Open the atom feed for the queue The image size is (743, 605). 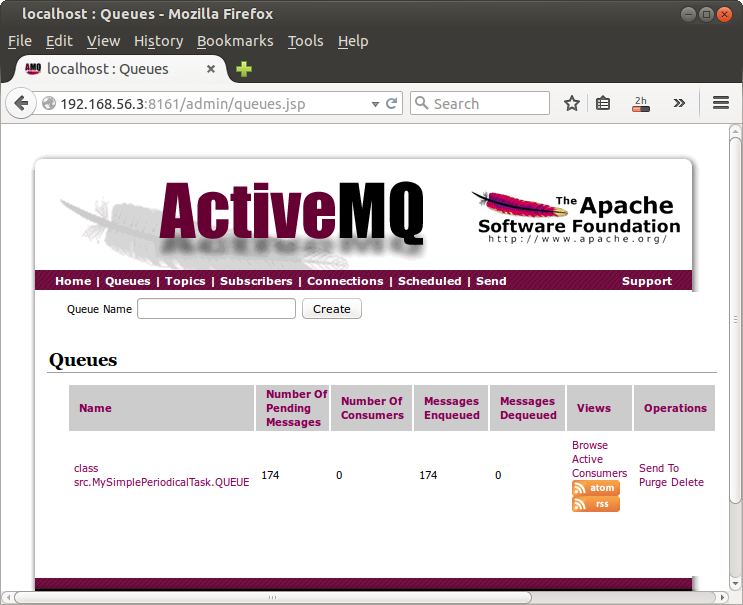(x=596, y=488)
